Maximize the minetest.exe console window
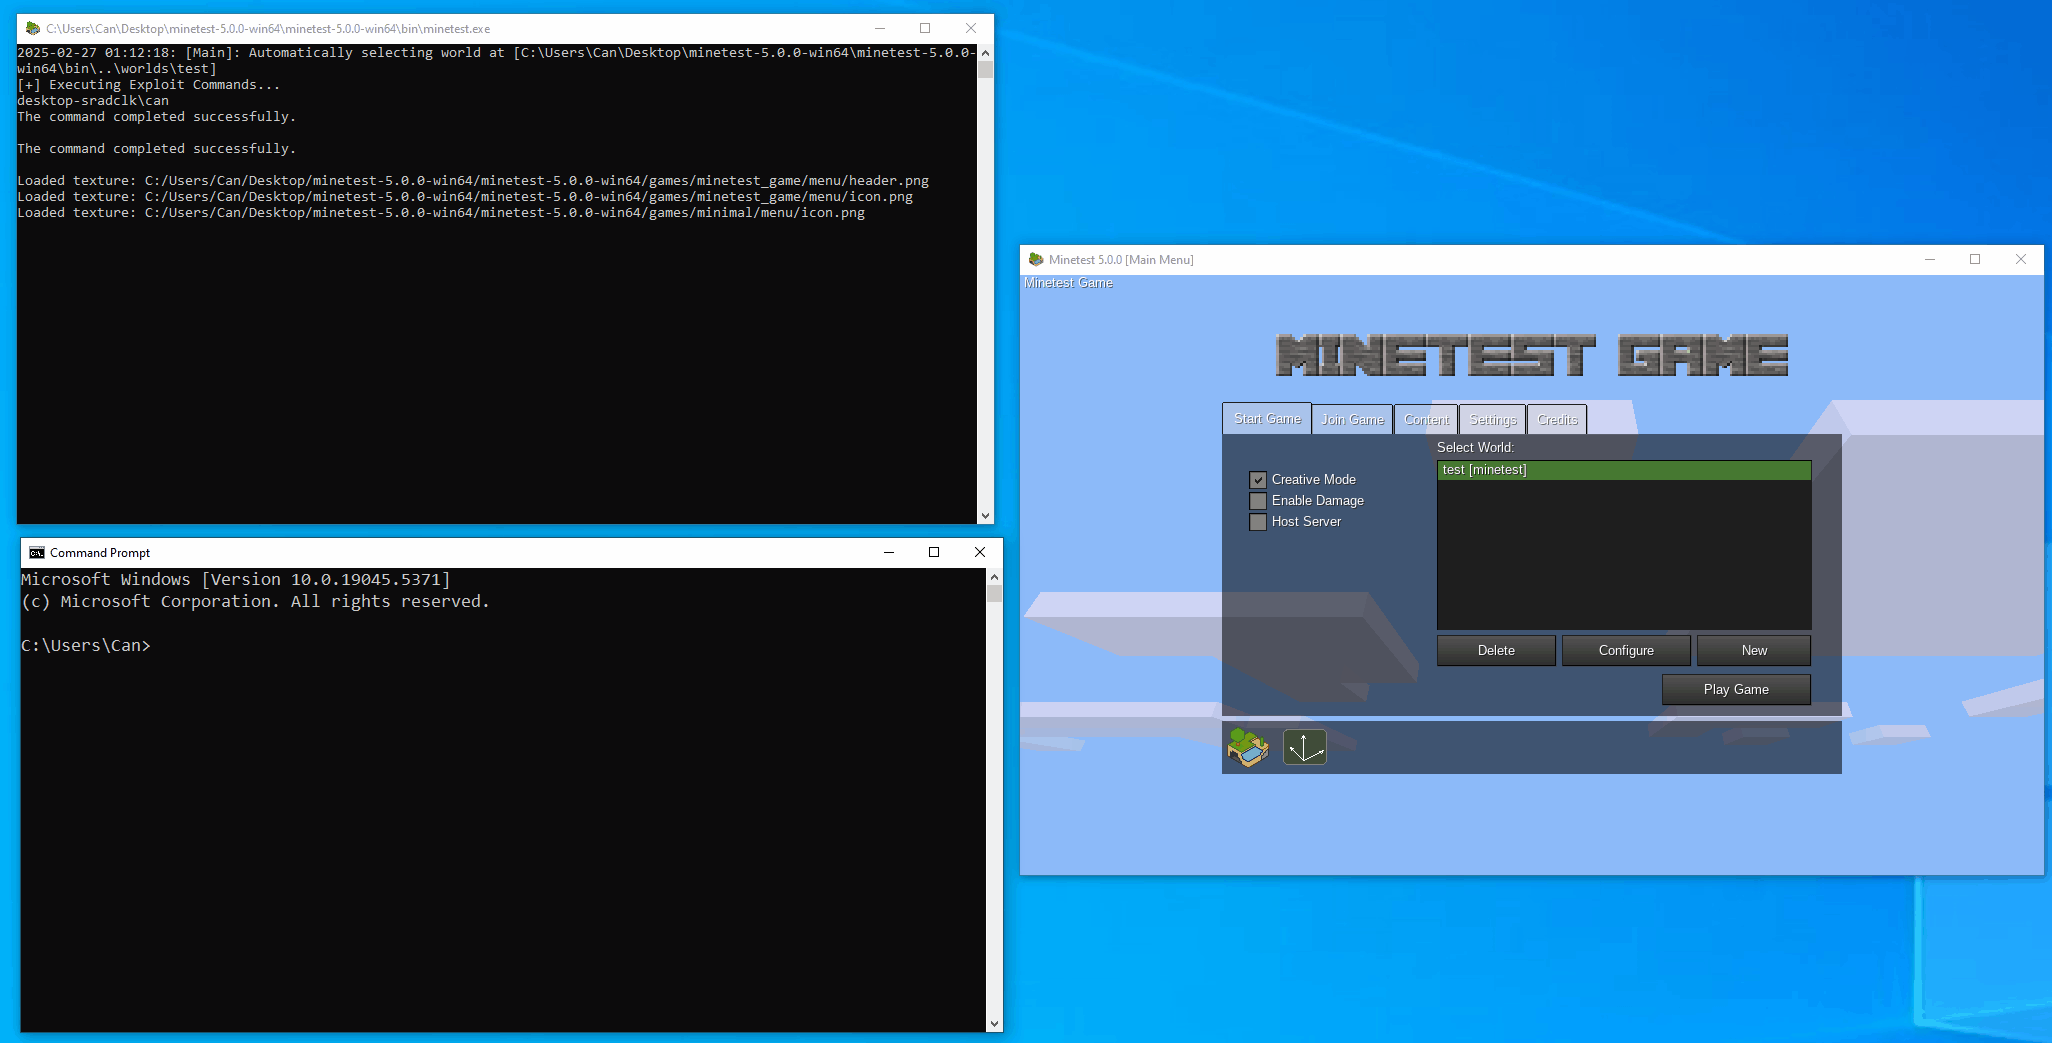The width and height of the screenshot is (2052, 1043). (925, 29)
